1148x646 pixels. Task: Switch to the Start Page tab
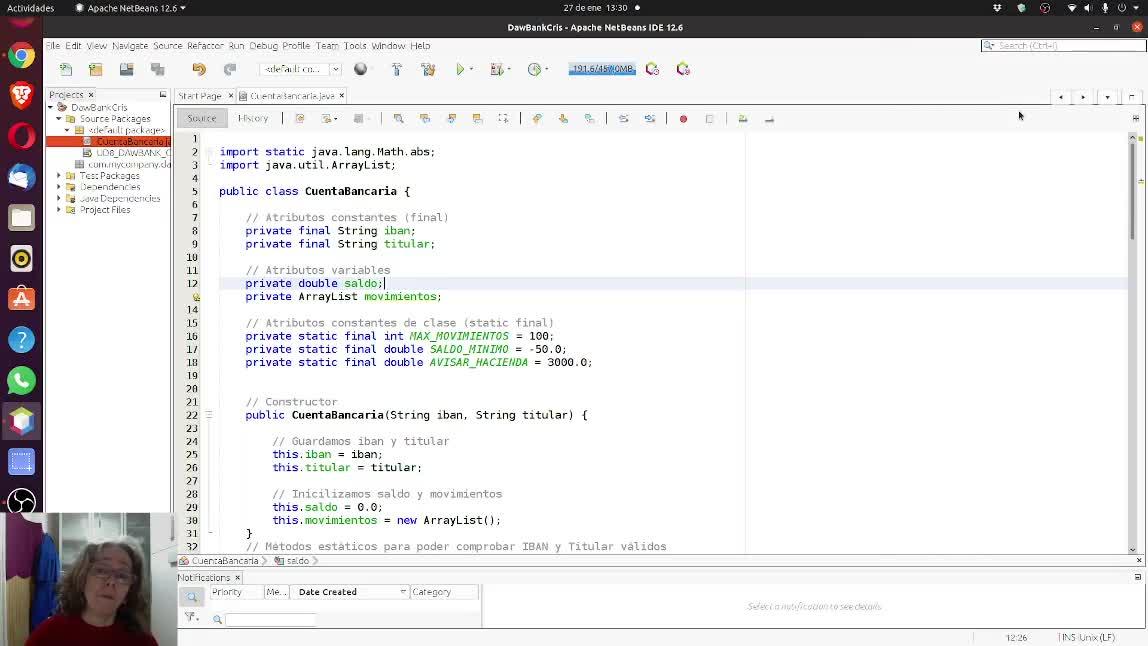tap(200, 96)
